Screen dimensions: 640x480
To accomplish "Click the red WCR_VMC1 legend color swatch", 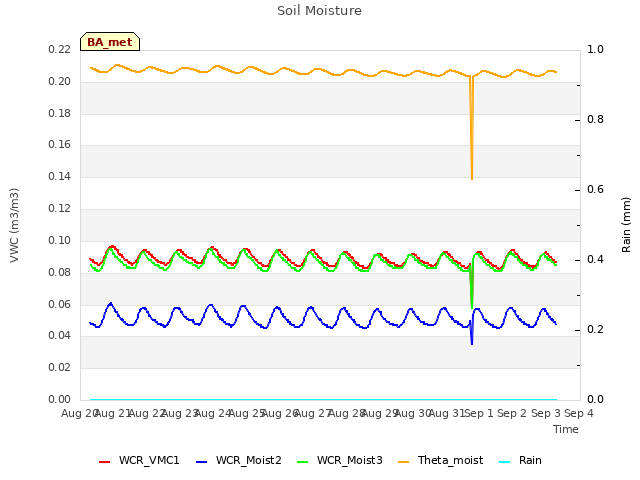I will coord(104,462).
